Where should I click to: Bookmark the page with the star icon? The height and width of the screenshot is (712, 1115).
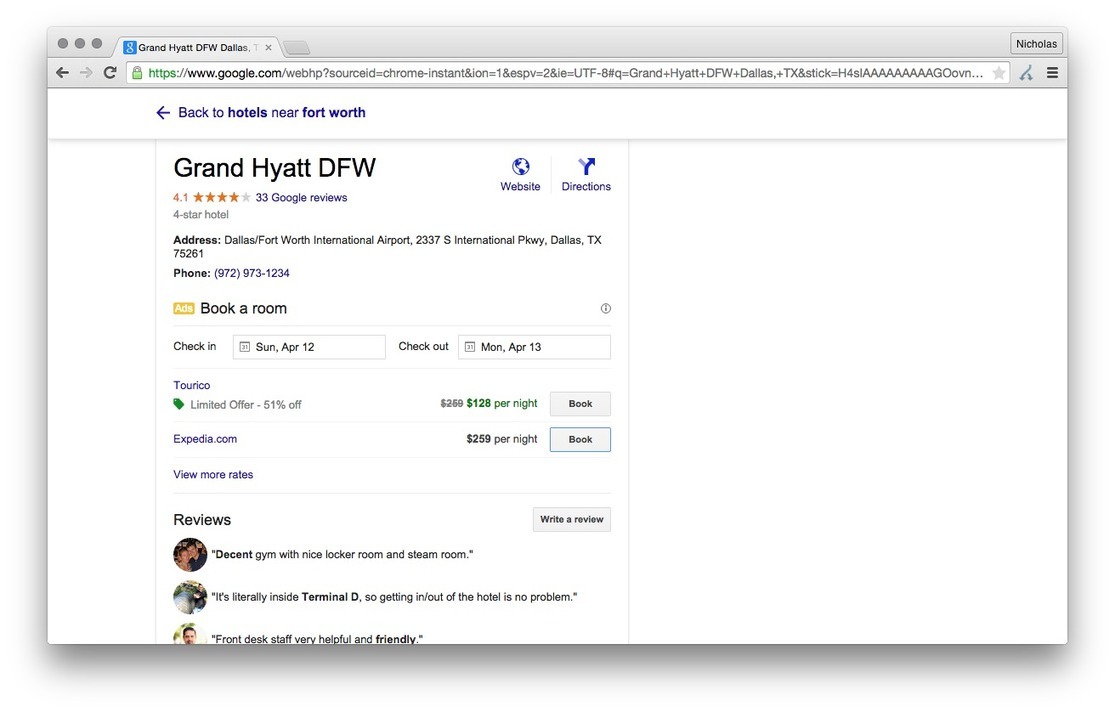click(998, 73)
